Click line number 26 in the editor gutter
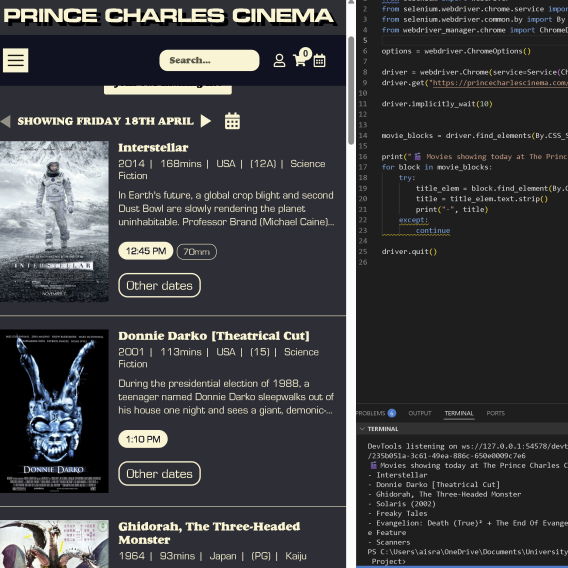 pos(363,262)
